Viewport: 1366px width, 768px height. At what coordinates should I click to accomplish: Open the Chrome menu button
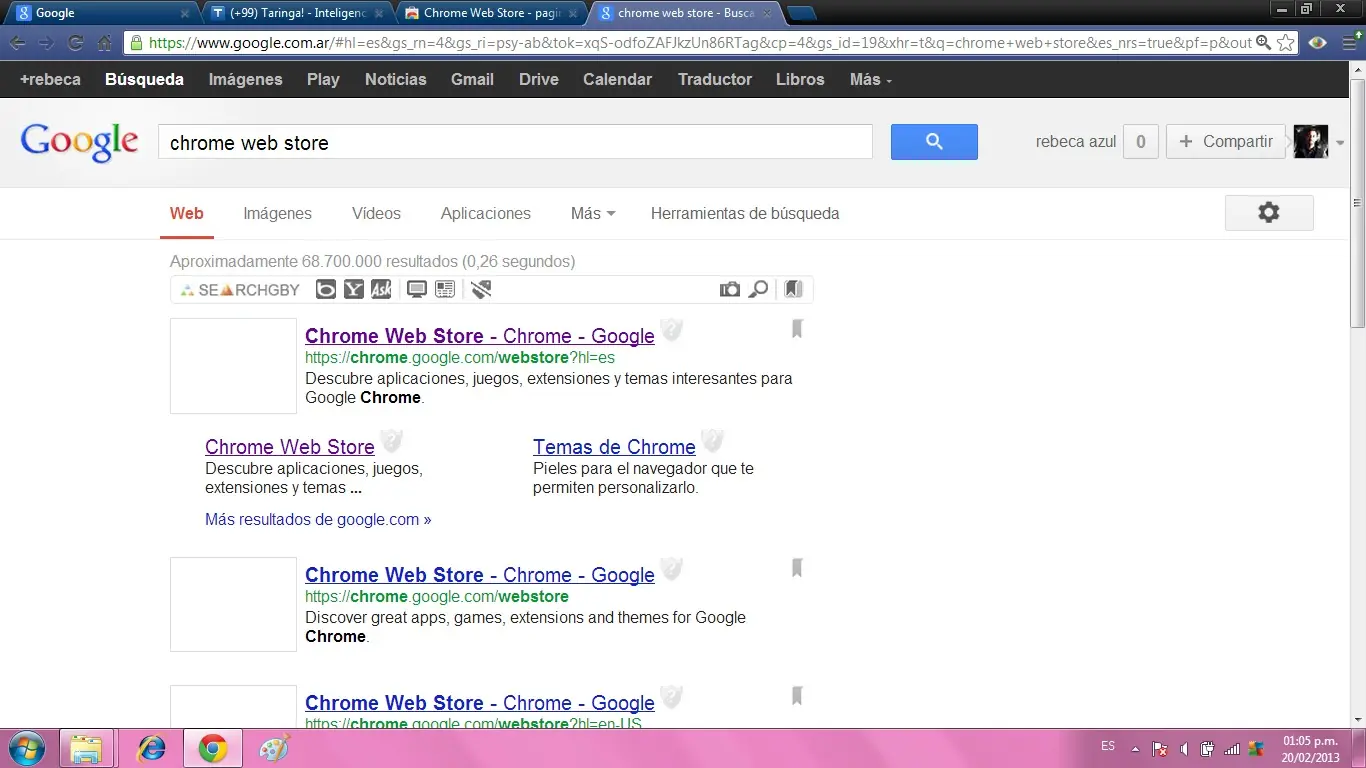point(1351,43)
